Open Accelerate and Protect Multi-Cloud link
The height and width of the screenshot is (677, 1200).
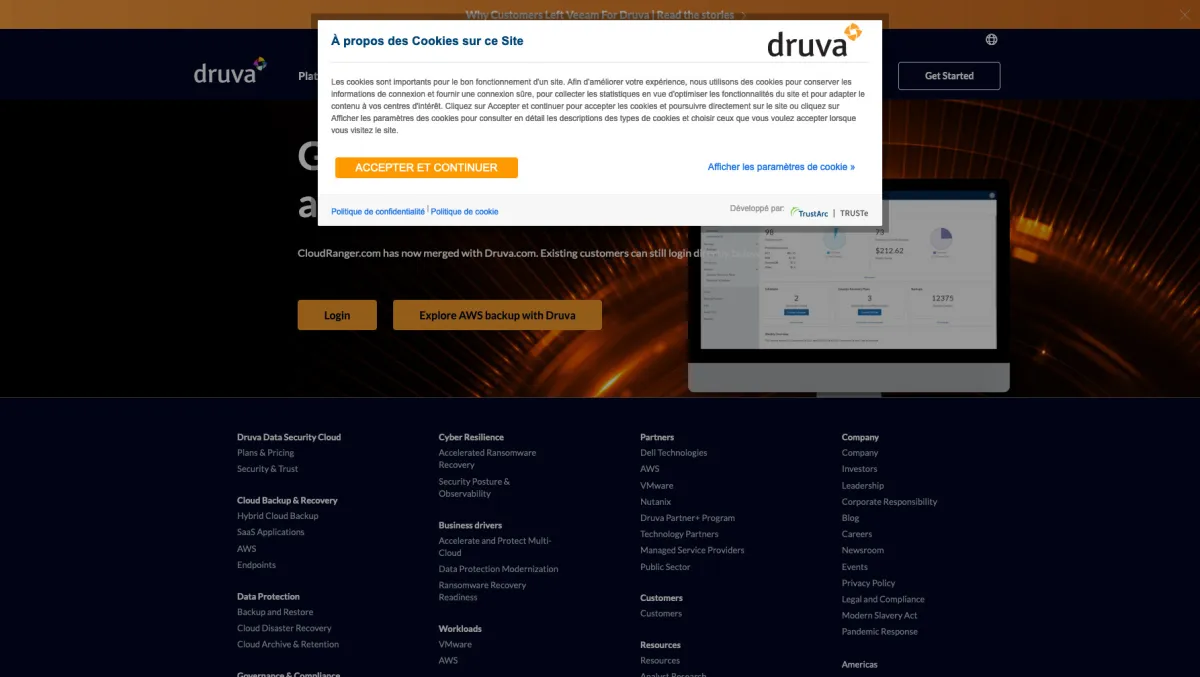495,546
